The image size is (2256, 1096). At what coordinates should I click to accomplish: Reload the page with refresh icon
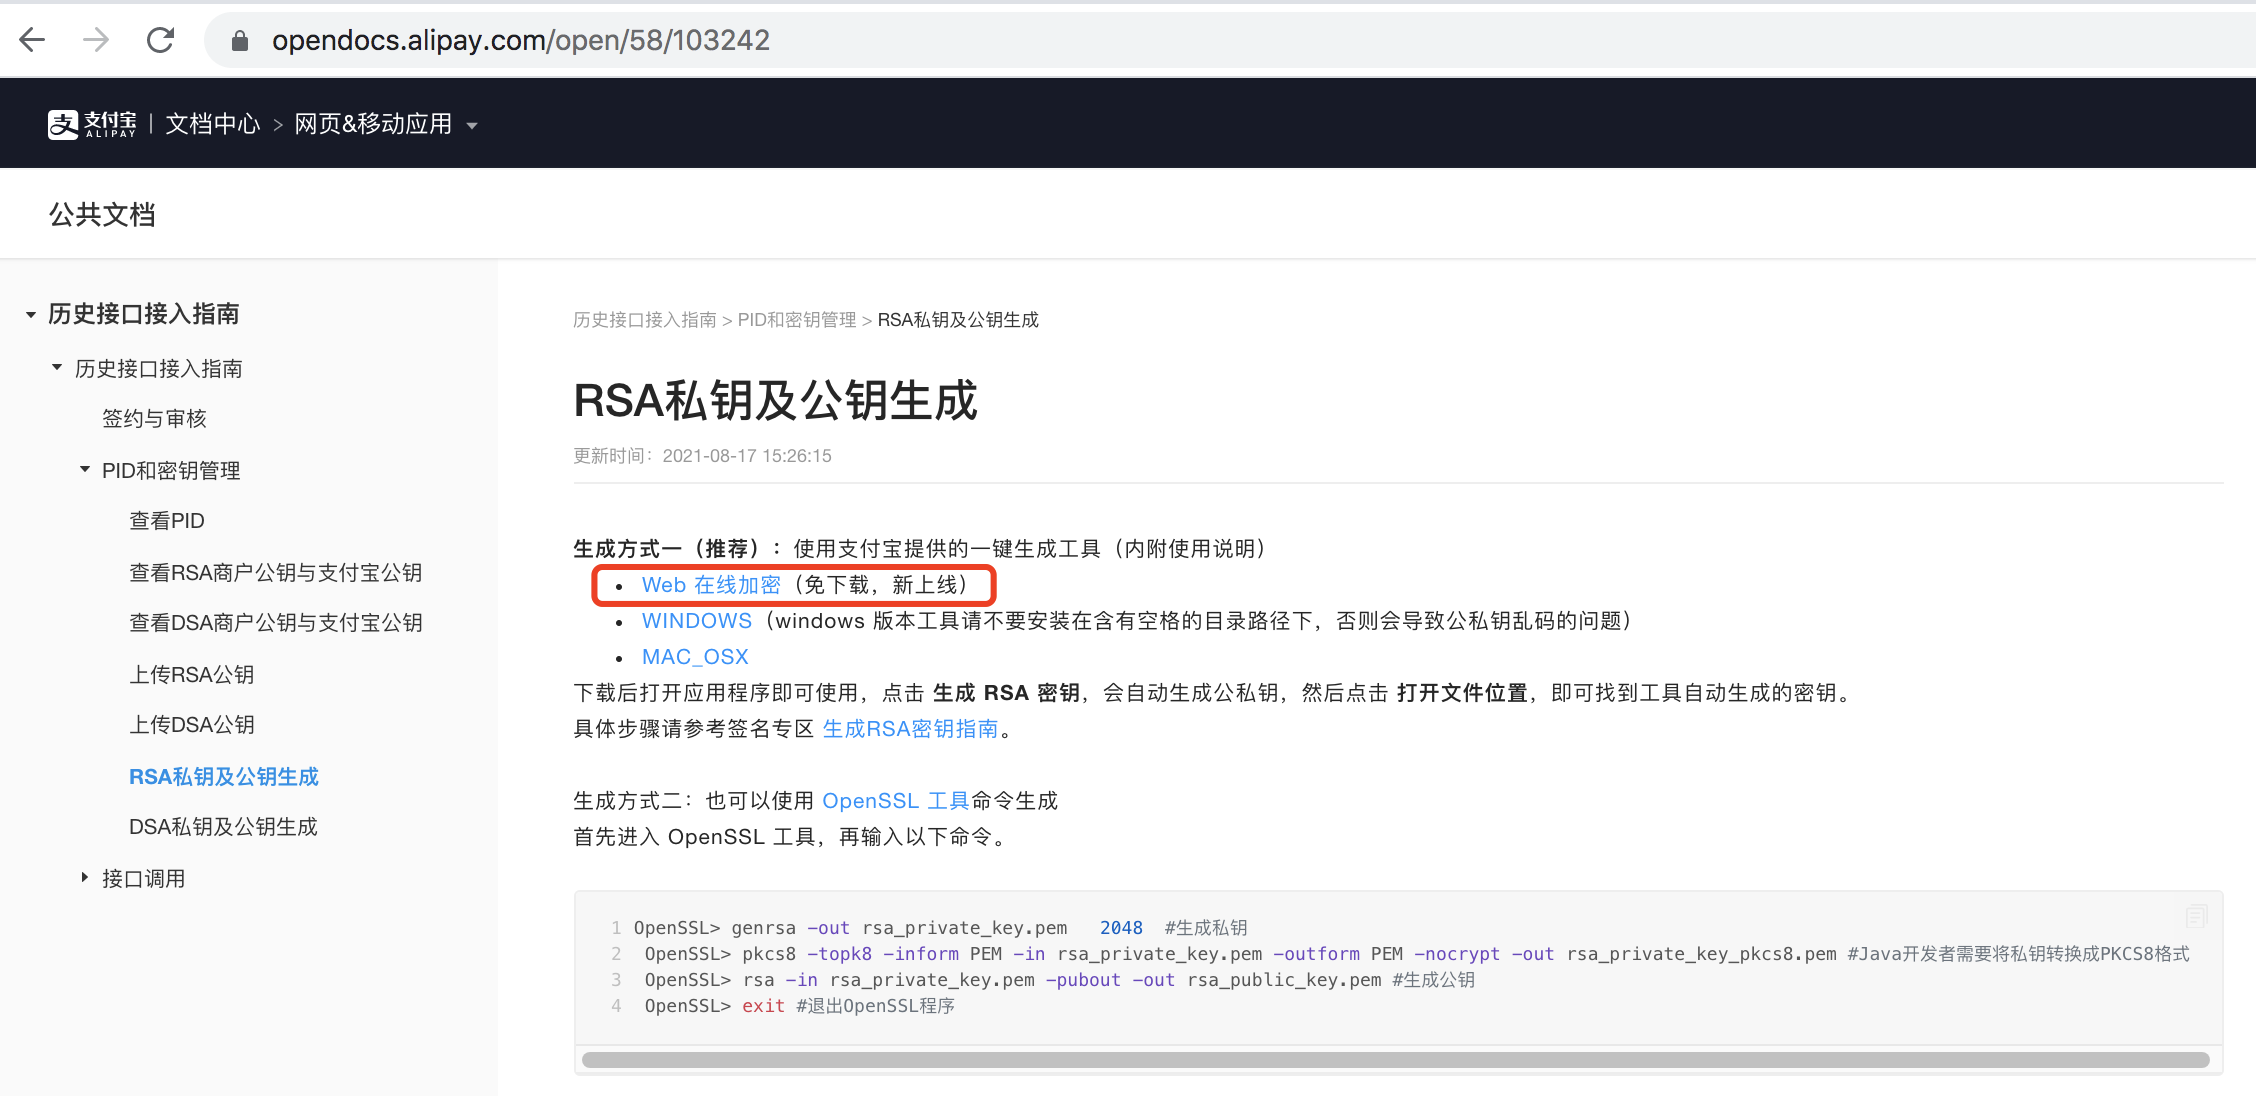(160, 40)
